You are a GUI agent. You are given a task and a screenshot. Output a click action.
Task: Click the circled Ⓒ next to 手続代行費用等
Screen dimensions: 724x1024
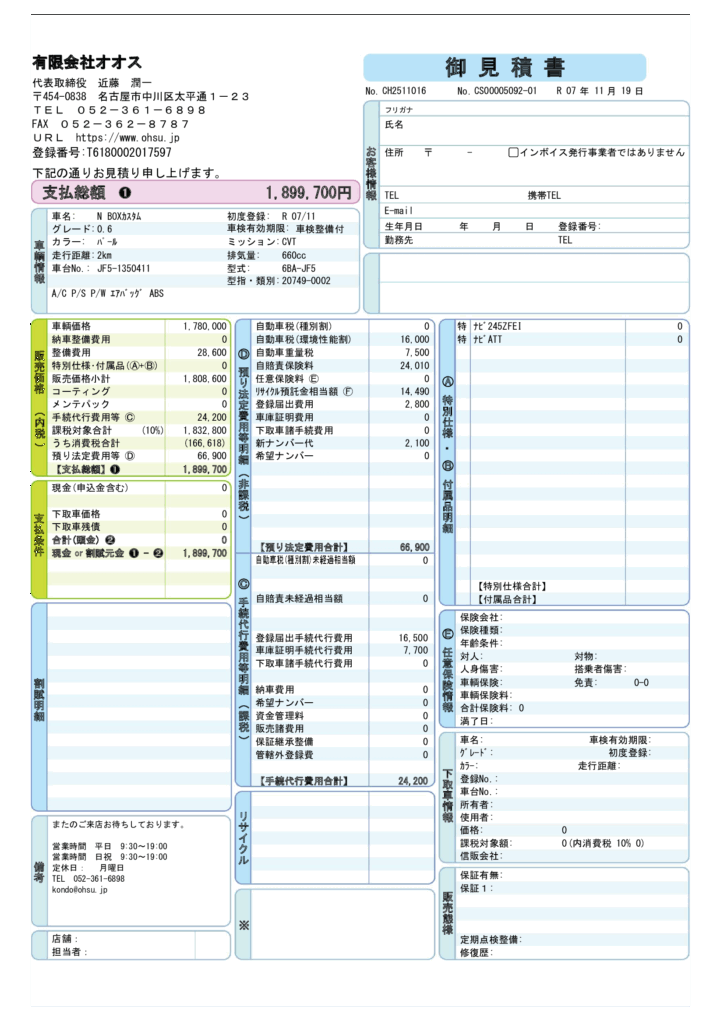[x=129, y=417]
